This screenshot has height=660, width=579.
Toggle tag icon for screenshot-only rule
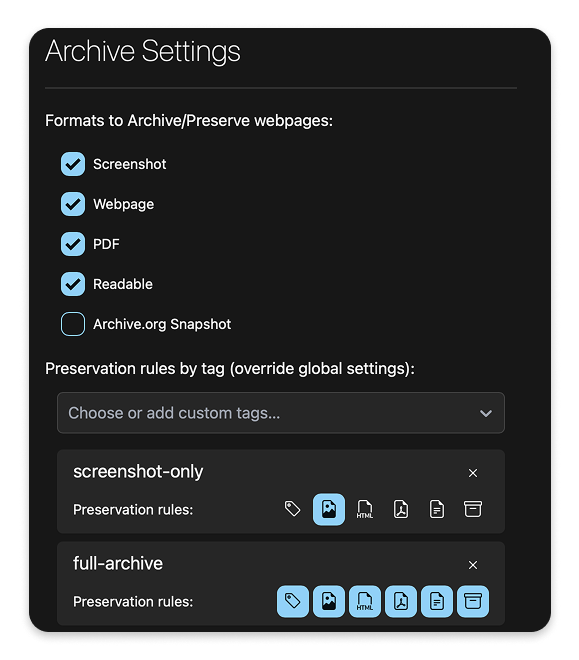coord(293,509)
